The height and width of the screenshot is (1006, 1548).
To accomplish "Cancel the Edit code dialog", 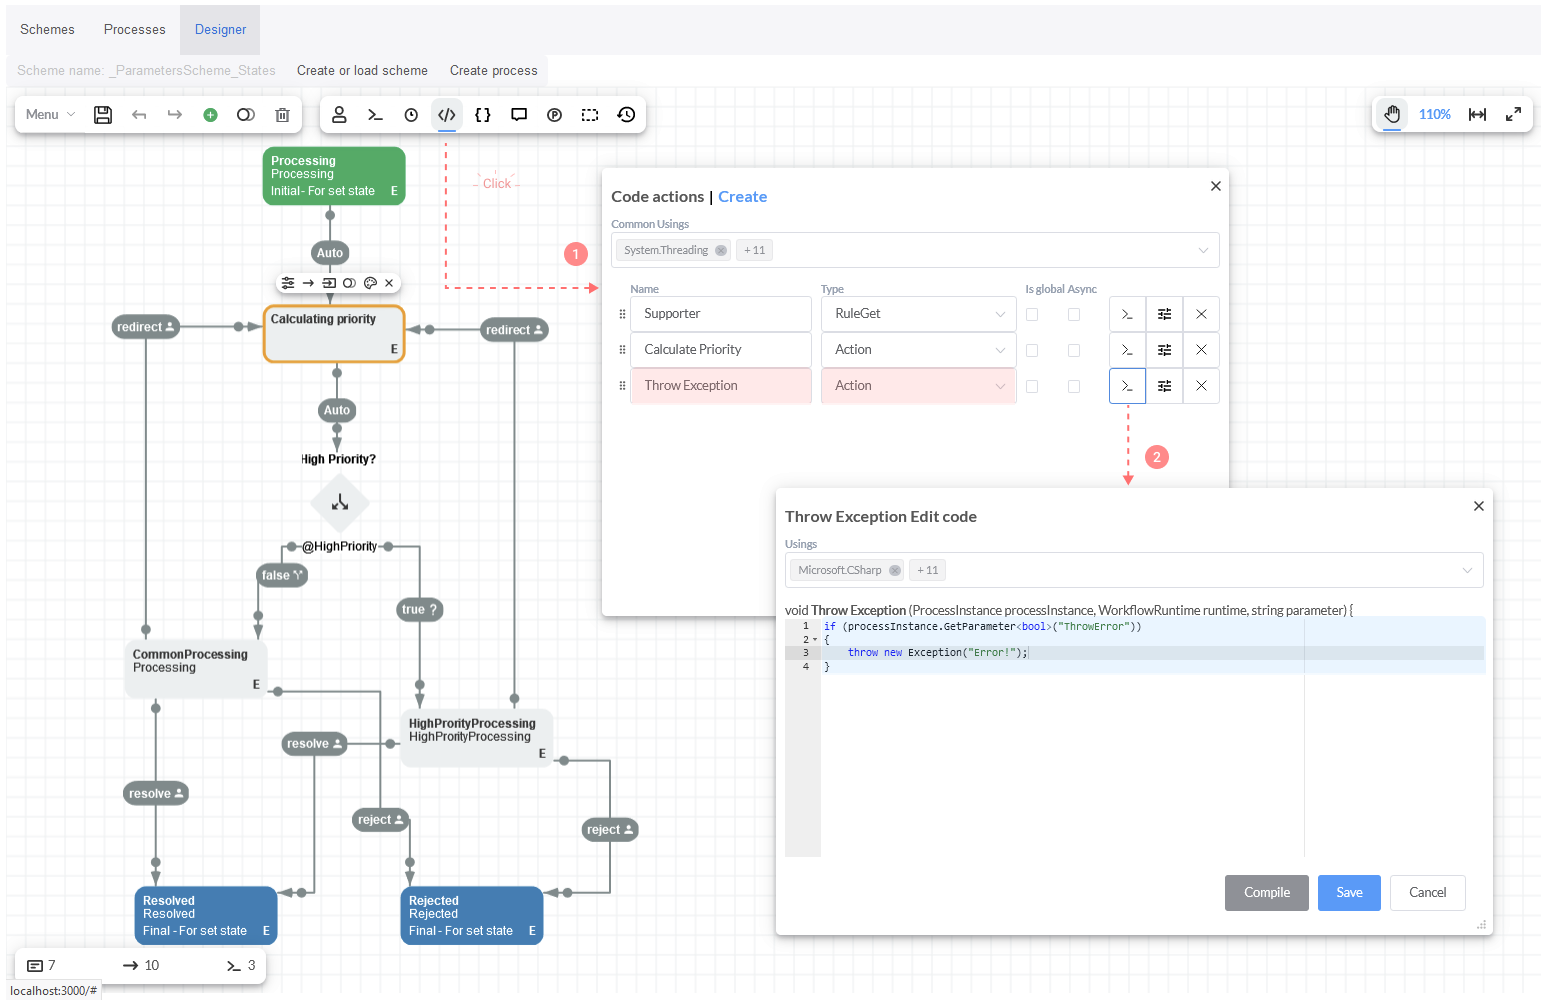I will pyautogui.click(x=1428, y=893).
